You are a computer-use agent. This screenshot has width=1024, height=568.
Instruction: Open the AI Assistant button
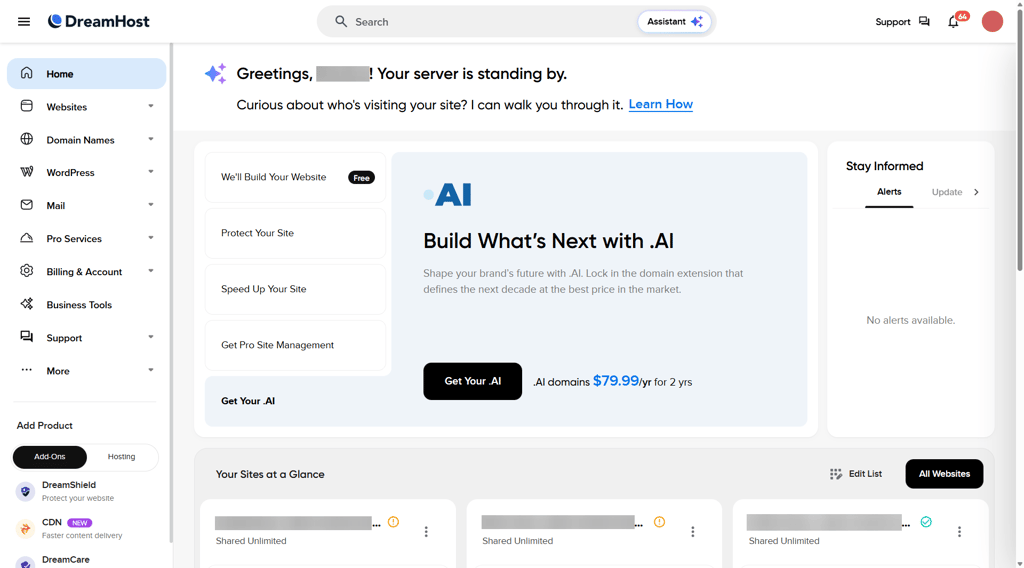pos(674,22)
